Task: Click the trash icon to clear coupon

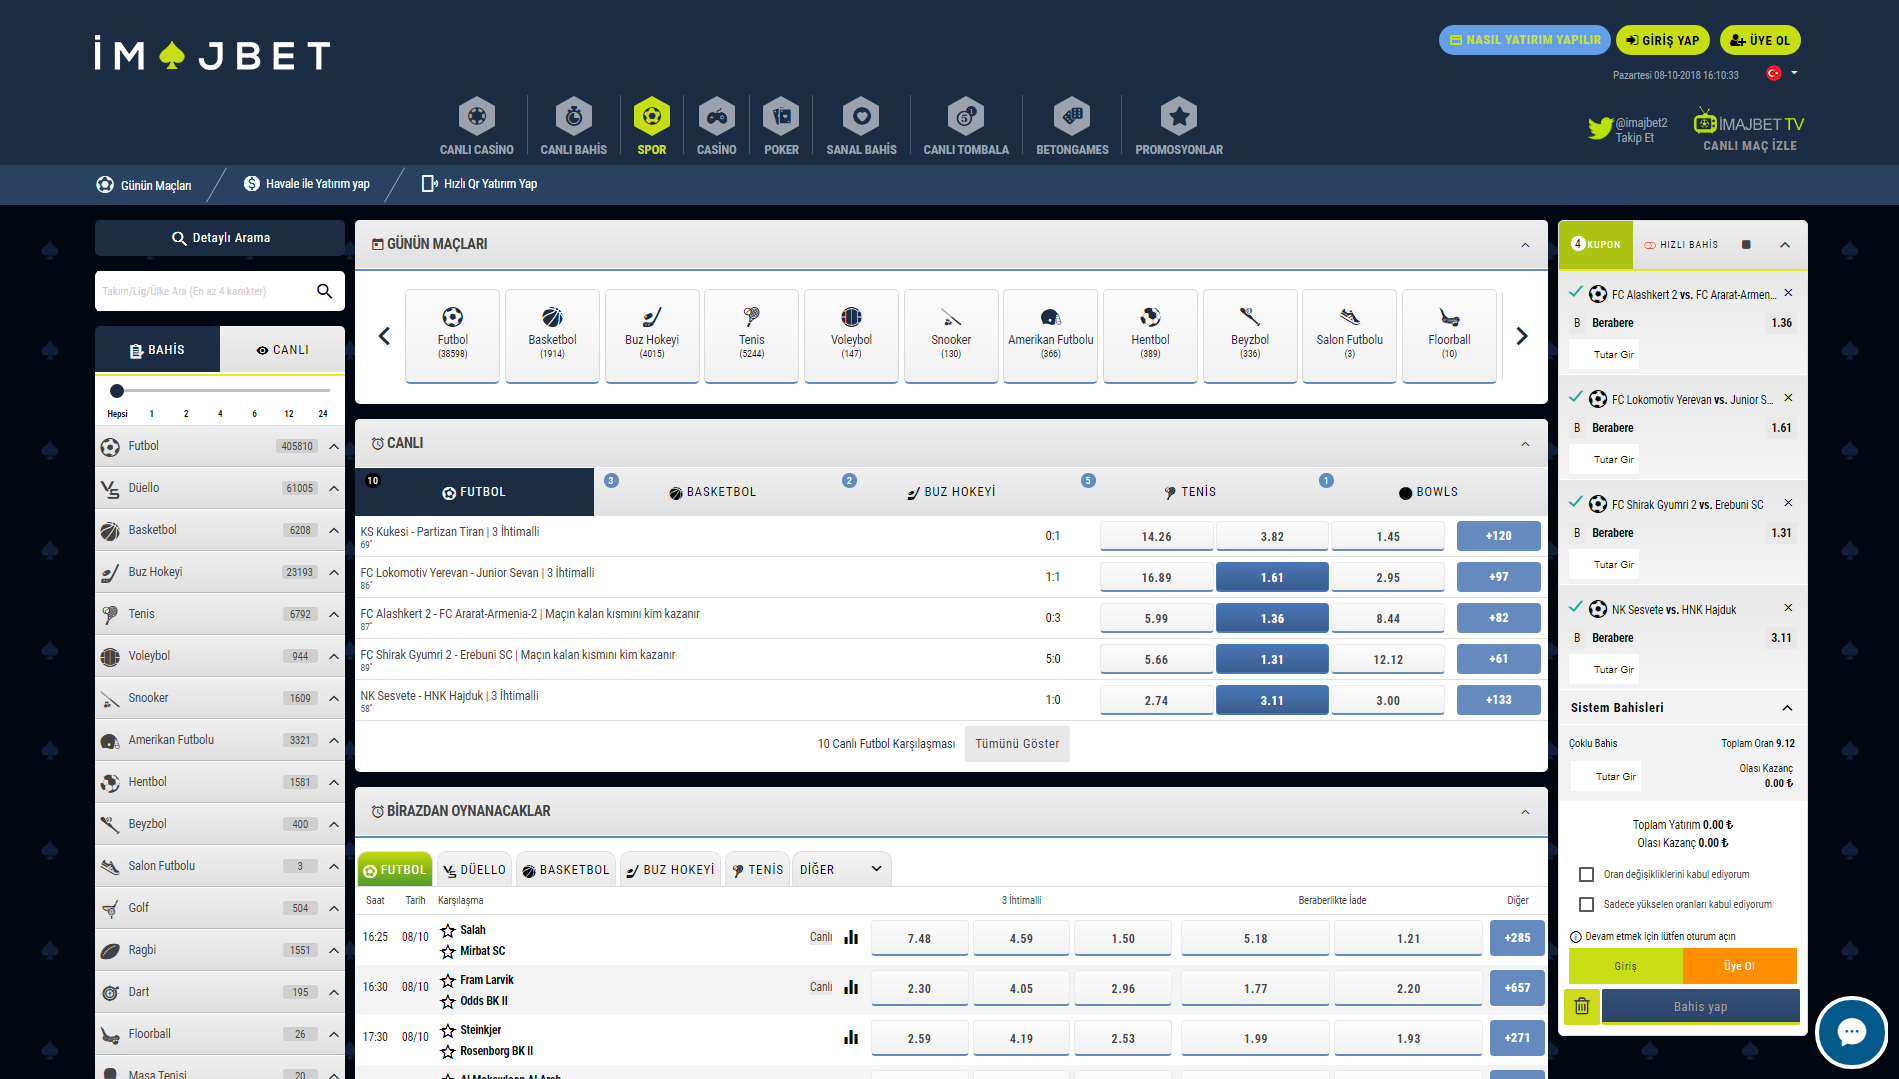Action: point(1582,1006)
